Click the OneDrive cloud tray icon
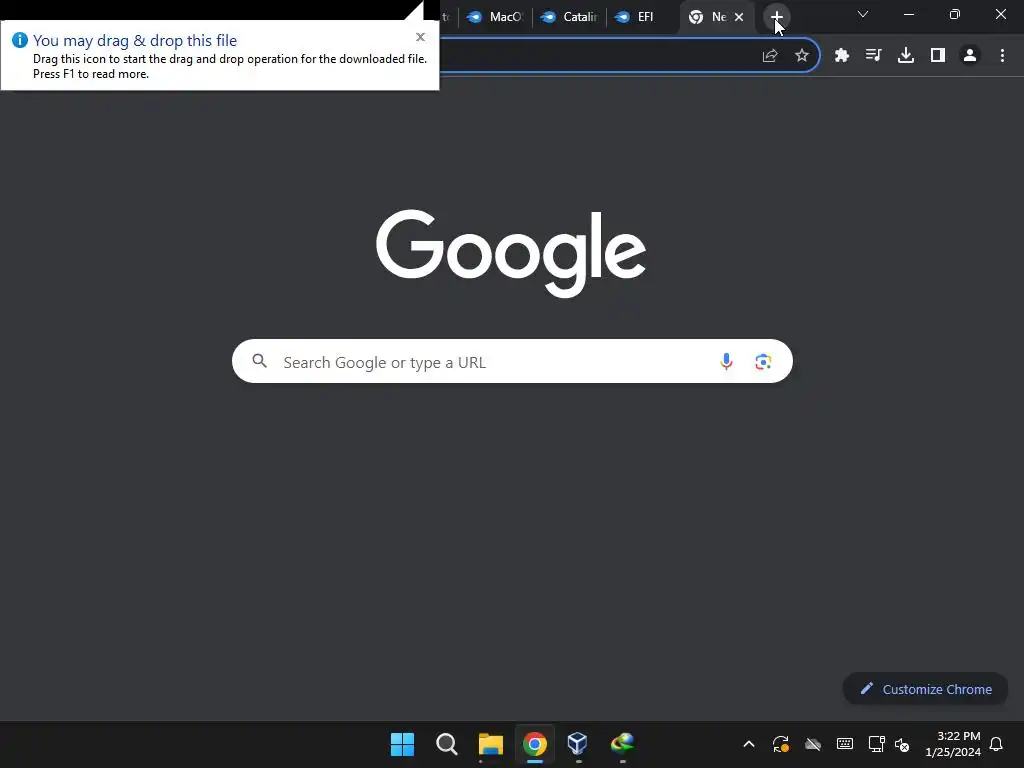This screenshot has width=1024, height=768. [813, 744]
